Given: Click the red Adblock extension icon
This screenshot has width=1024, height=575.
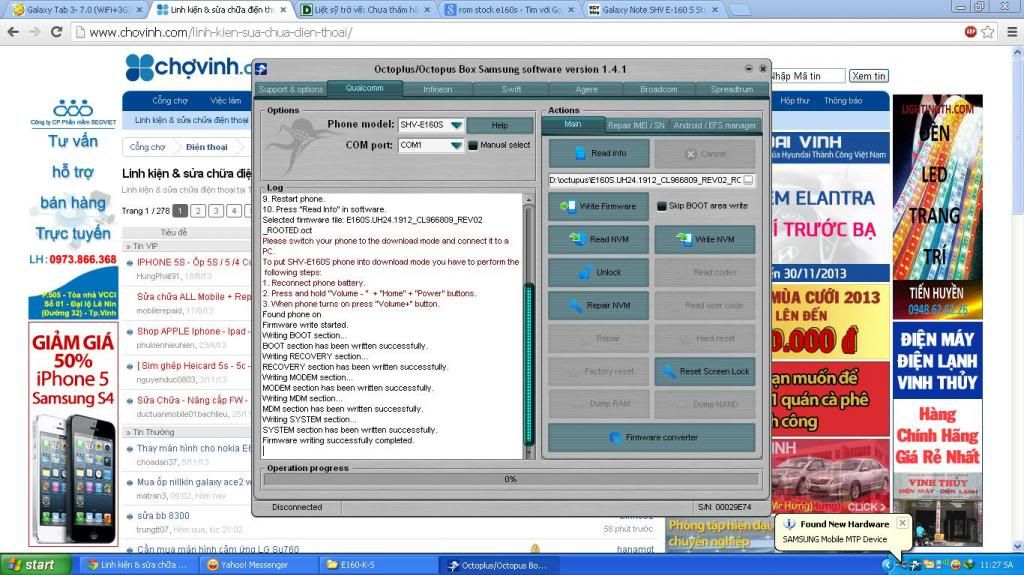Looking at the screenshot, I should 970,32.
